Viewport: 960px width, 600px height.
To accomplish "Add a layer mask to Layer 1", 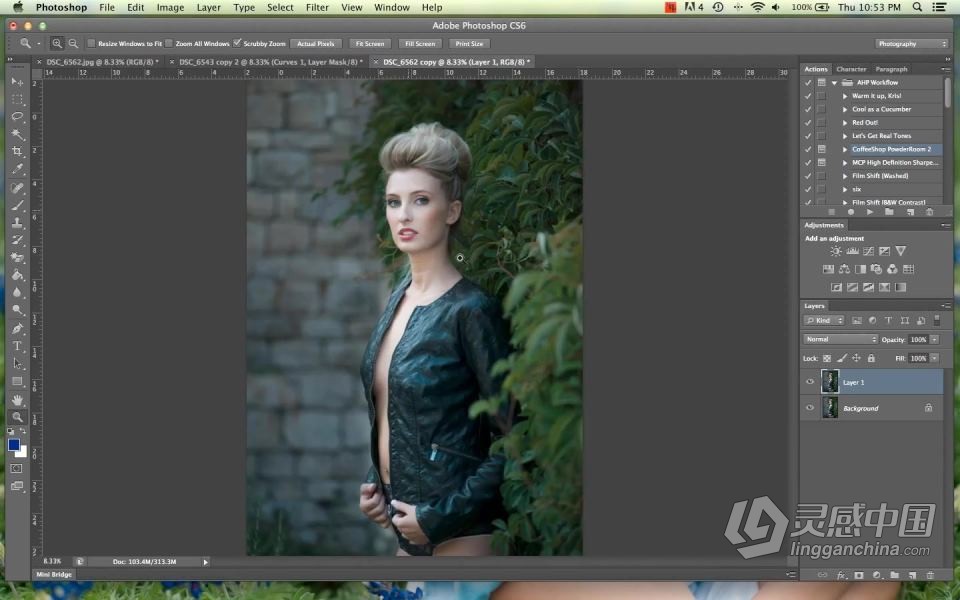I will [x=858, y=575].
